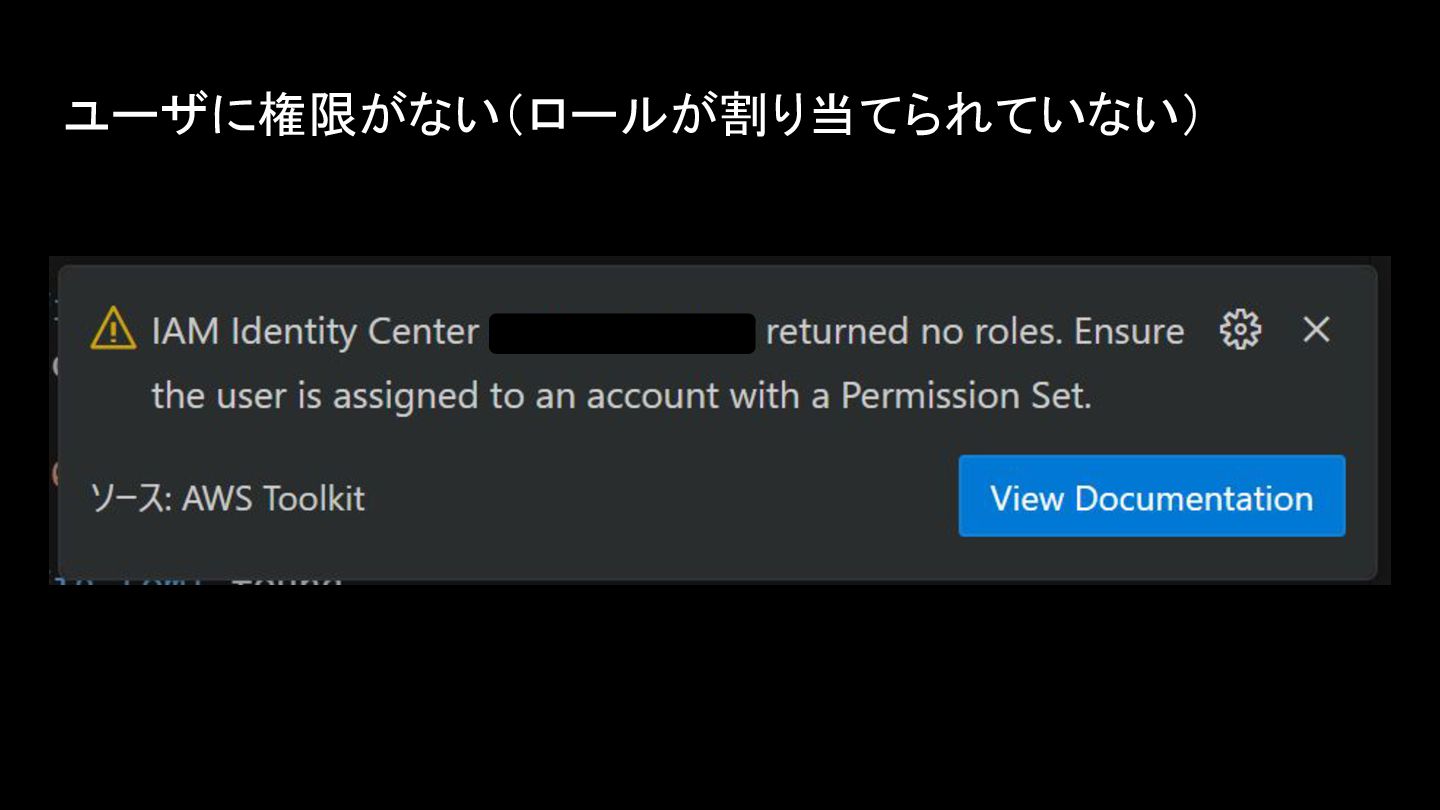
Task: Click empty notification area left of View Documentation
Action: tap(660, 498)
